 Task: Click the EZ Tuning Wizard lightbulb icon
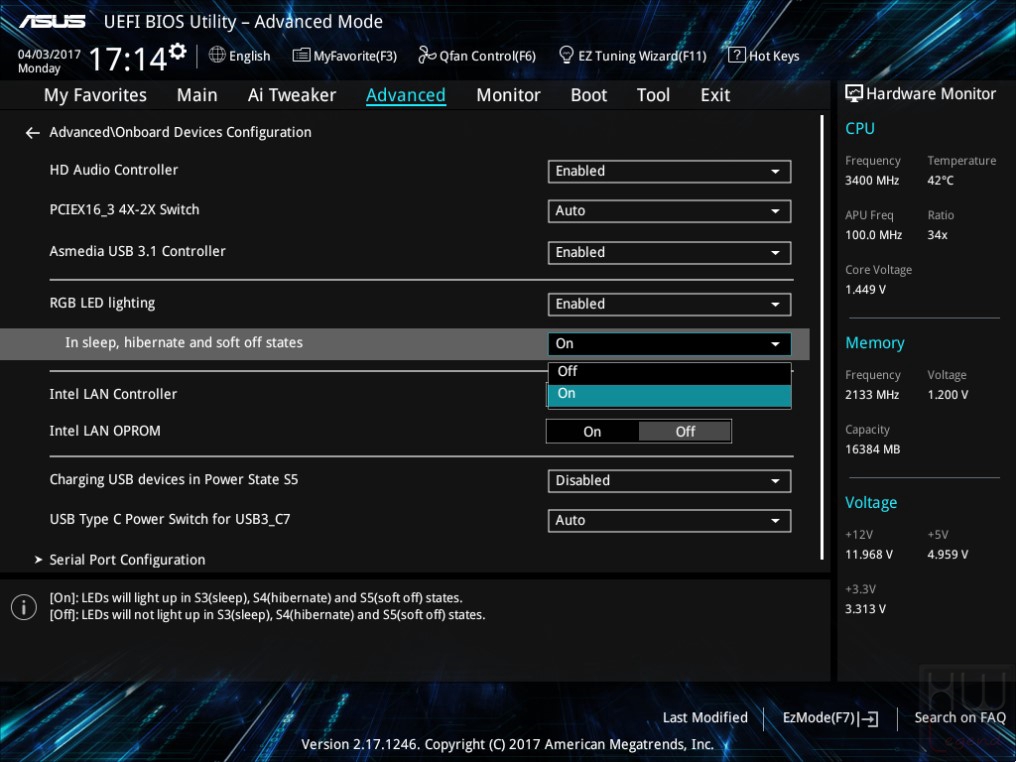(x=566, y=55)
